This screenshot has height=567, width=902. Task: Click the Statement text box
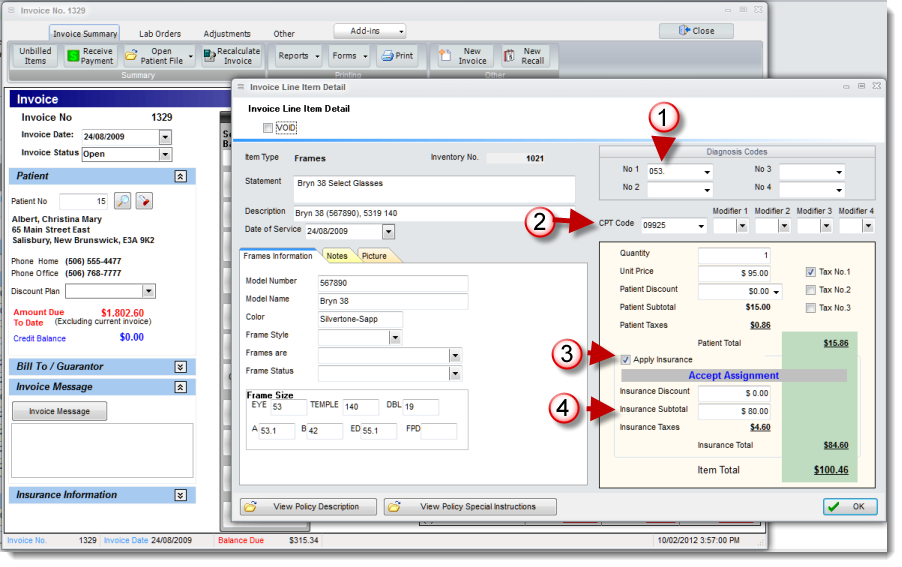click(434, 189)
